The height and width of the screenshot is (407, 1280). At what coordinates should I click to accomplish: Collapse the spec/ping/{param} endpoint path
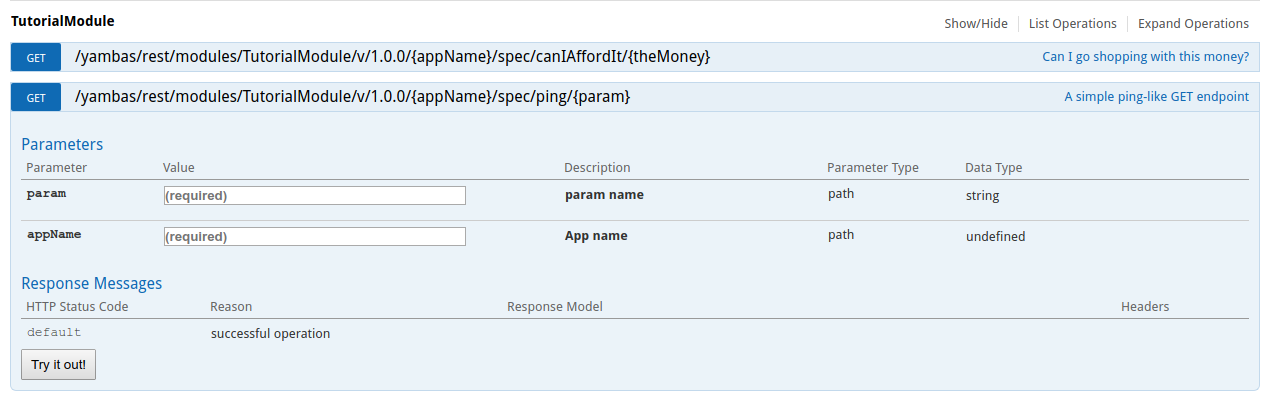pos(352,97)
